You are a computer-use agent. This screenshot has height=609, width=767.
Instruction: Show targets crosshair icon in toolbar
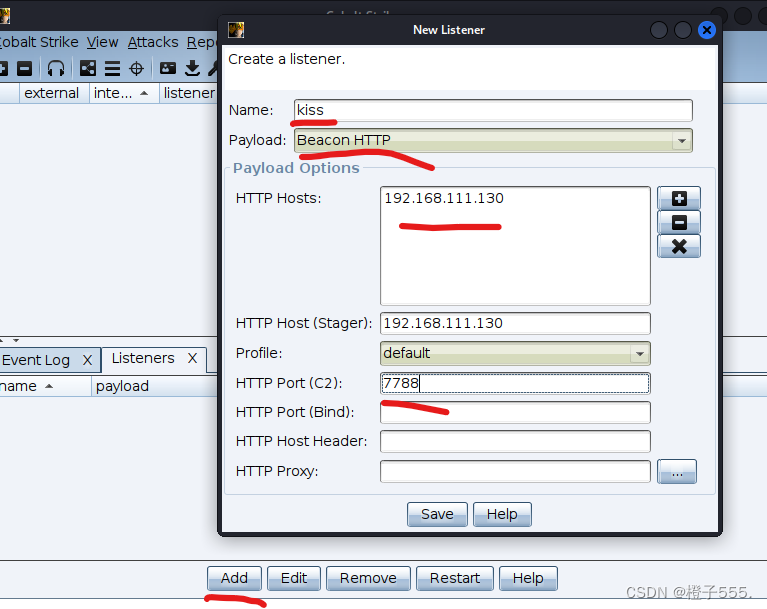pos(136,68)
